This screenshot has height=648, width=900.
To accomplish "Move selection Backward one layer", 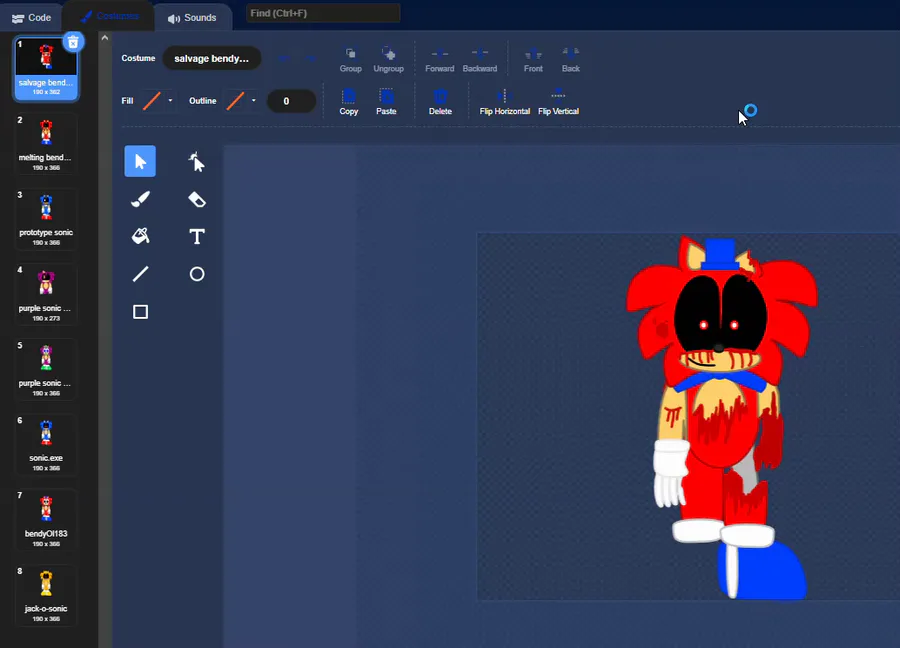I will click(x=480, y=60).
